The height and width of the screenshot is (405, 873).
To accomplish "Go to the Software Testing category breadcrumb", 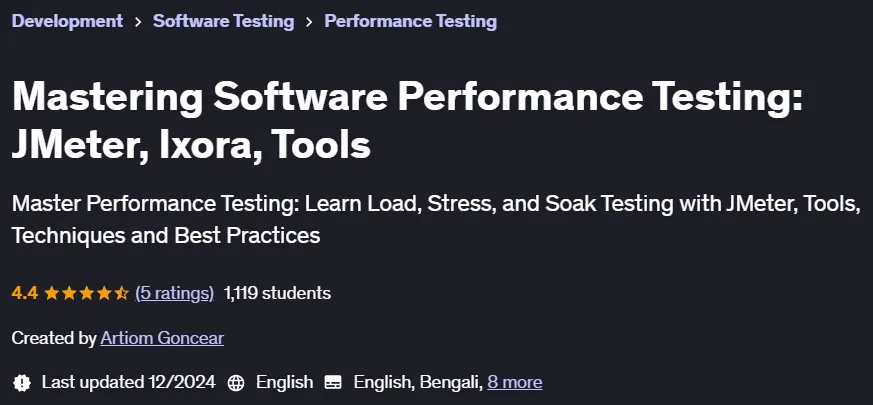I will 223,21.
